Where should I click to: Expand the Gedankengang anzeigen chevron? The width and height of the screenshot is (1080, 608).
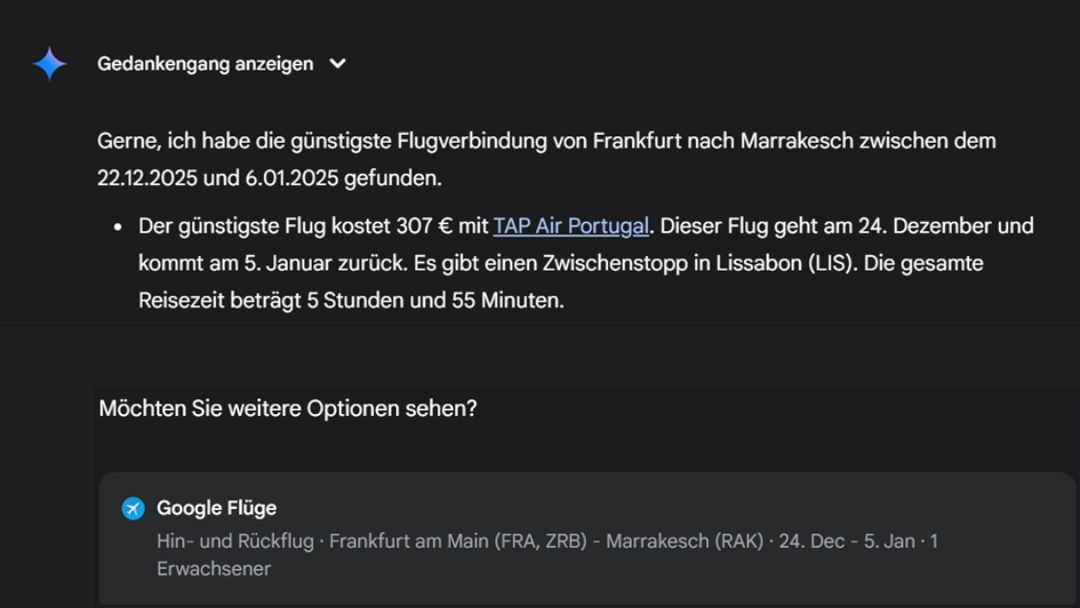338,63
